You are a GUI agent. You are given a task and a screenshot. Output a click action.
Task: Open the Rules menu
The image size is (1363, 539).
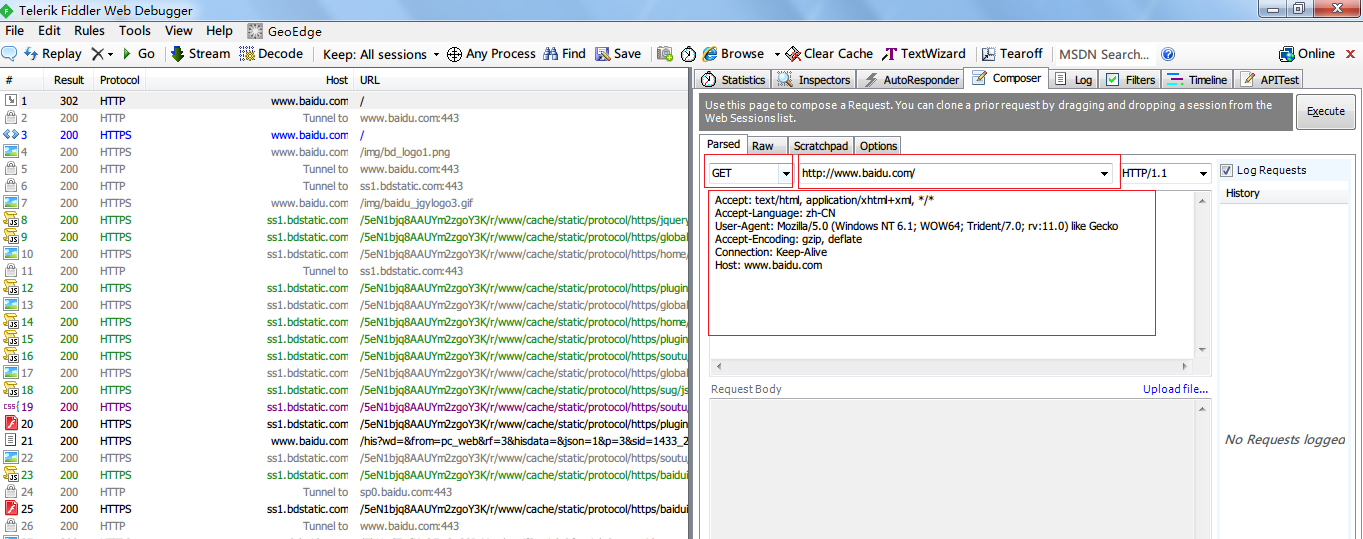tap(89, 31)
